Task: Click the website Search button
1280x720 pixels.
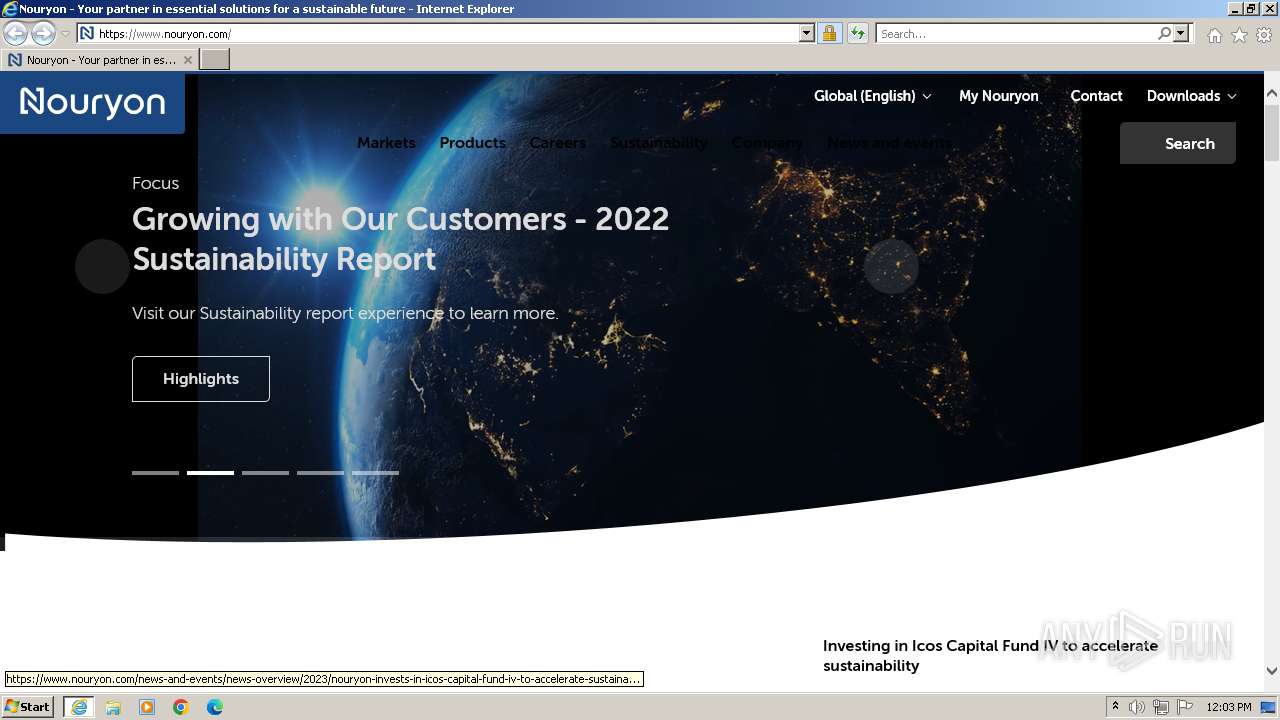Action: coord(1178,143)
